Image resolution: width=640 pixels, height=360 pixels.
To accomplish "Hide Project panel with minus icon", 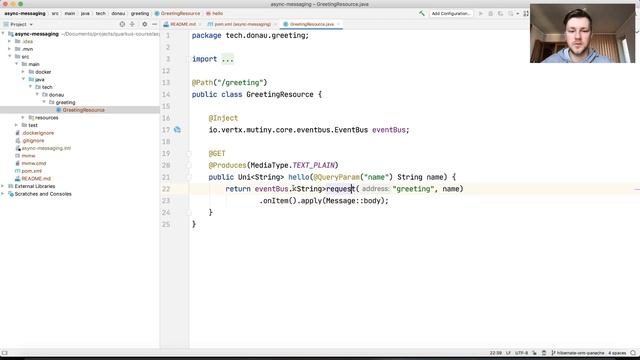I will [154, 24].
